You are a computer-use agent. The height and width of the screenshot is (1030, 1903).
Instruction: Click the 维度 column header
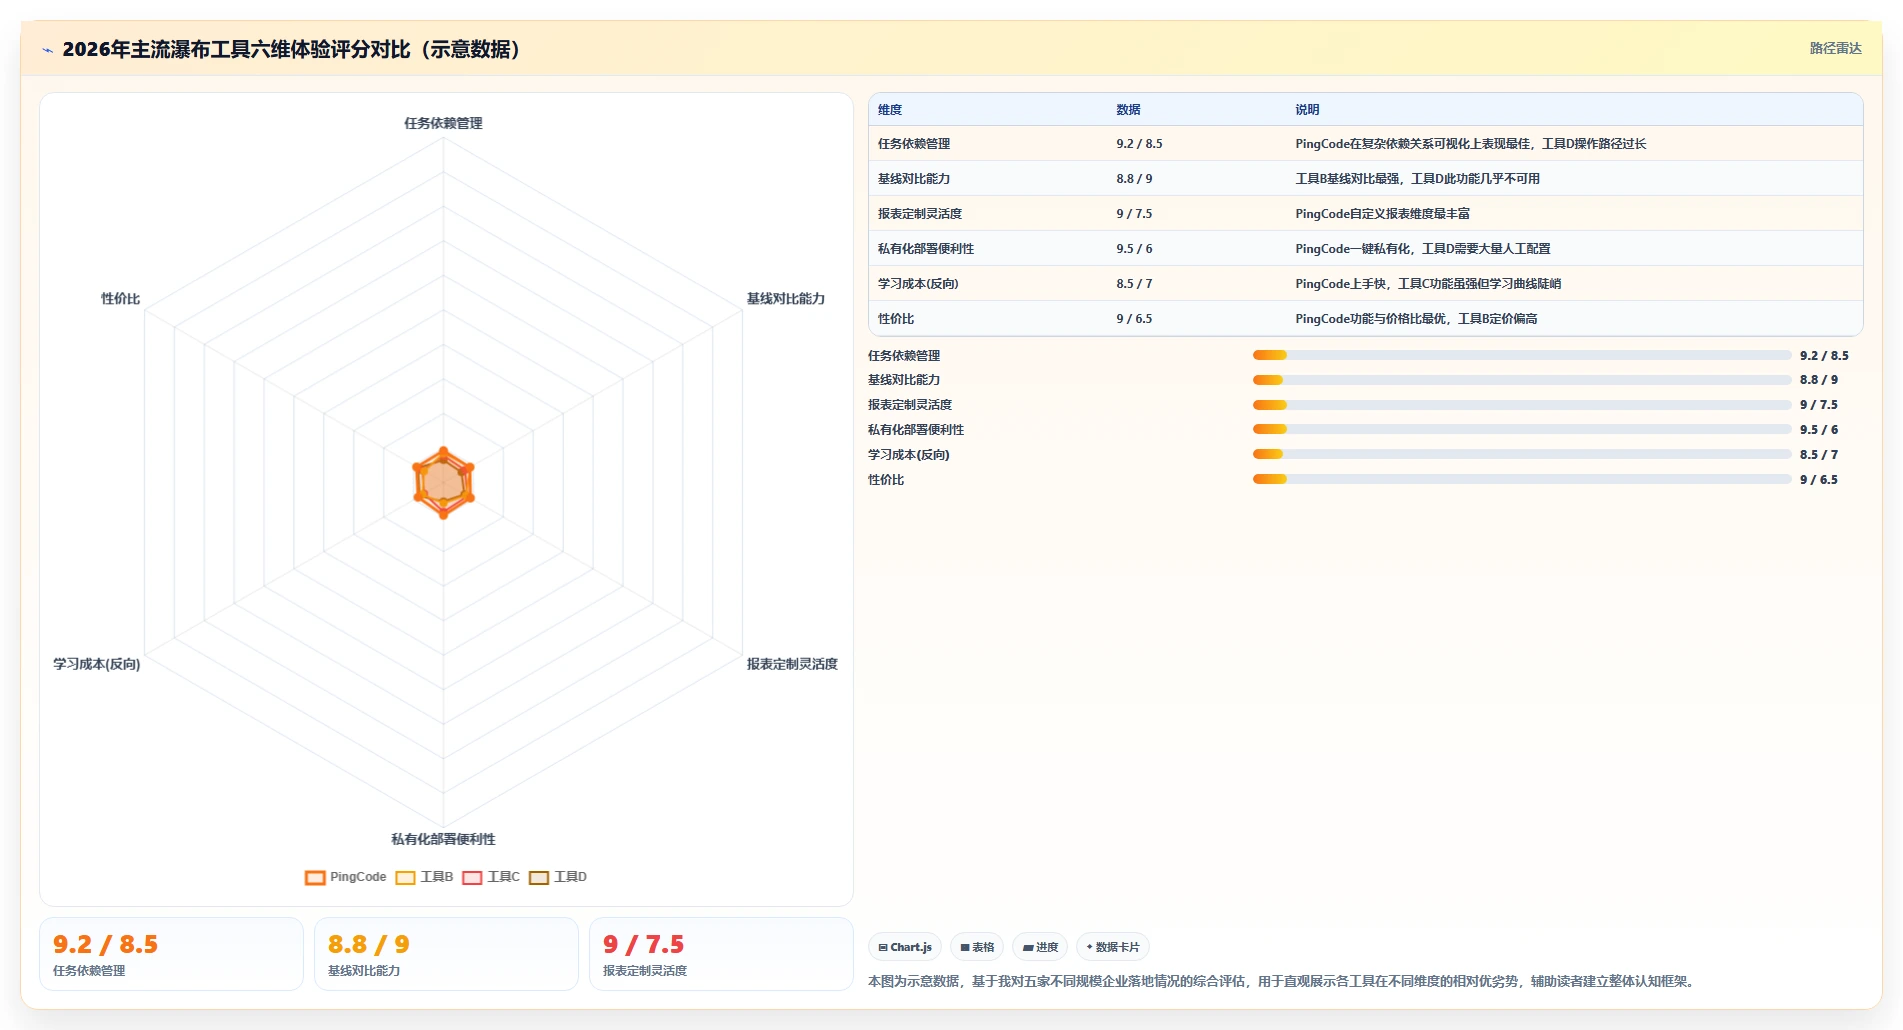(x=890, y=110)
